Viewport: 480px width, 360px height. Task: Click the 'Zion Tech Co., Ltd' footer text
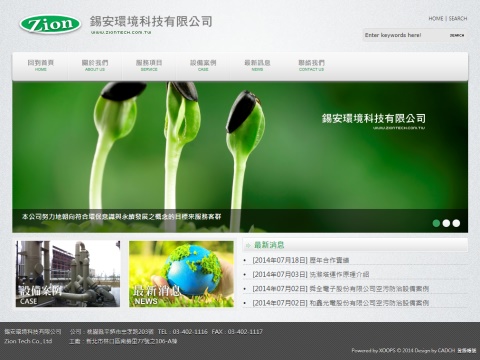click(28, 341)
